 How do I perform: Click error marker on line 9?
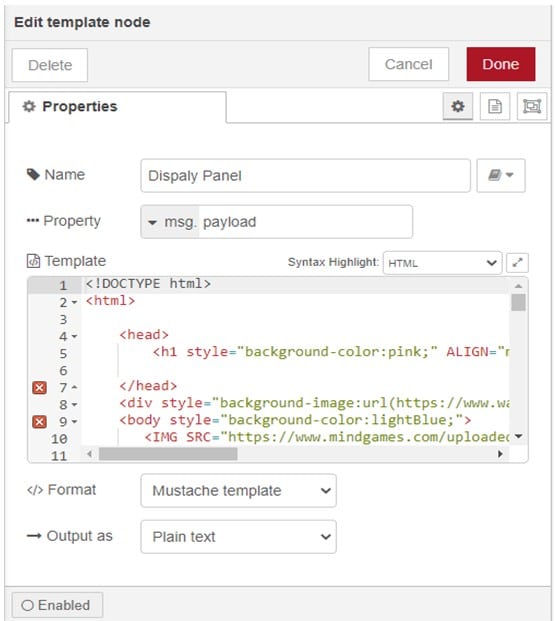click(39, 421)
